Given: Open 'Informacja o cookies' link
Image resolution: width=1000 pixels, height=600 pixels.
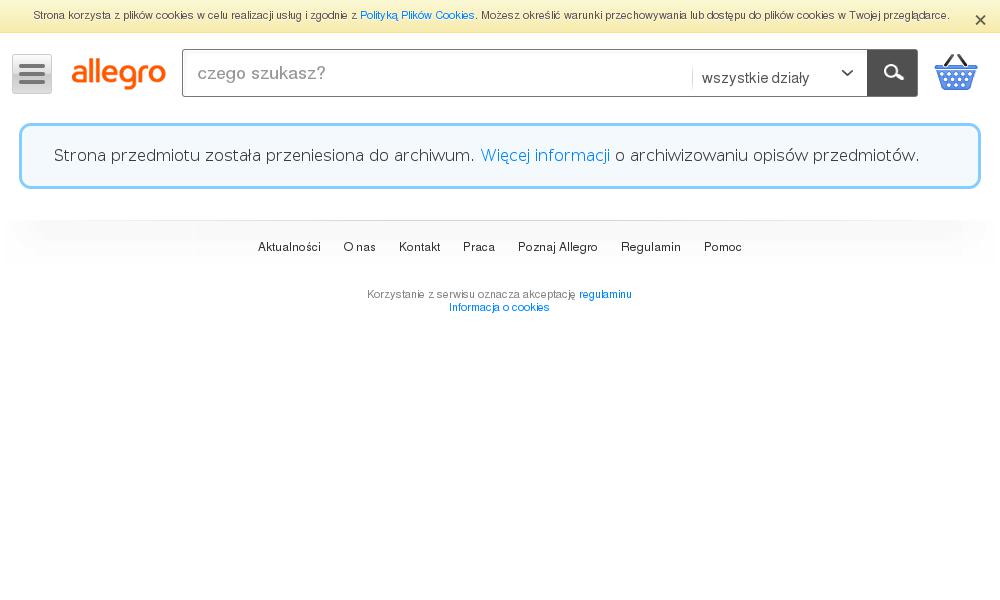Looking at the screenshot, I should click(x=499, y=307).
